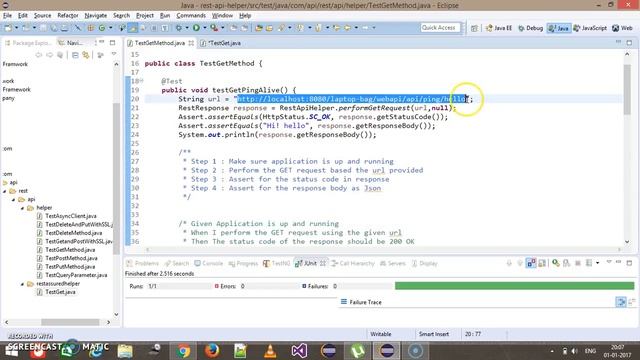Click the Quick Access search field
The image size is (640, 360).
point(440,28)
